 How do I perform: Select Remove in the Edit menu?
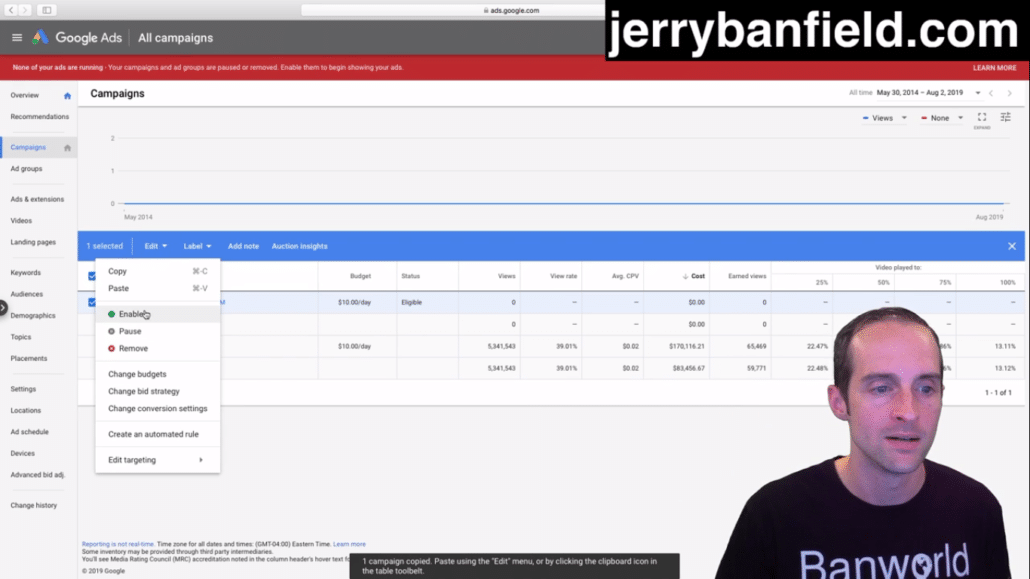[158, 348]
